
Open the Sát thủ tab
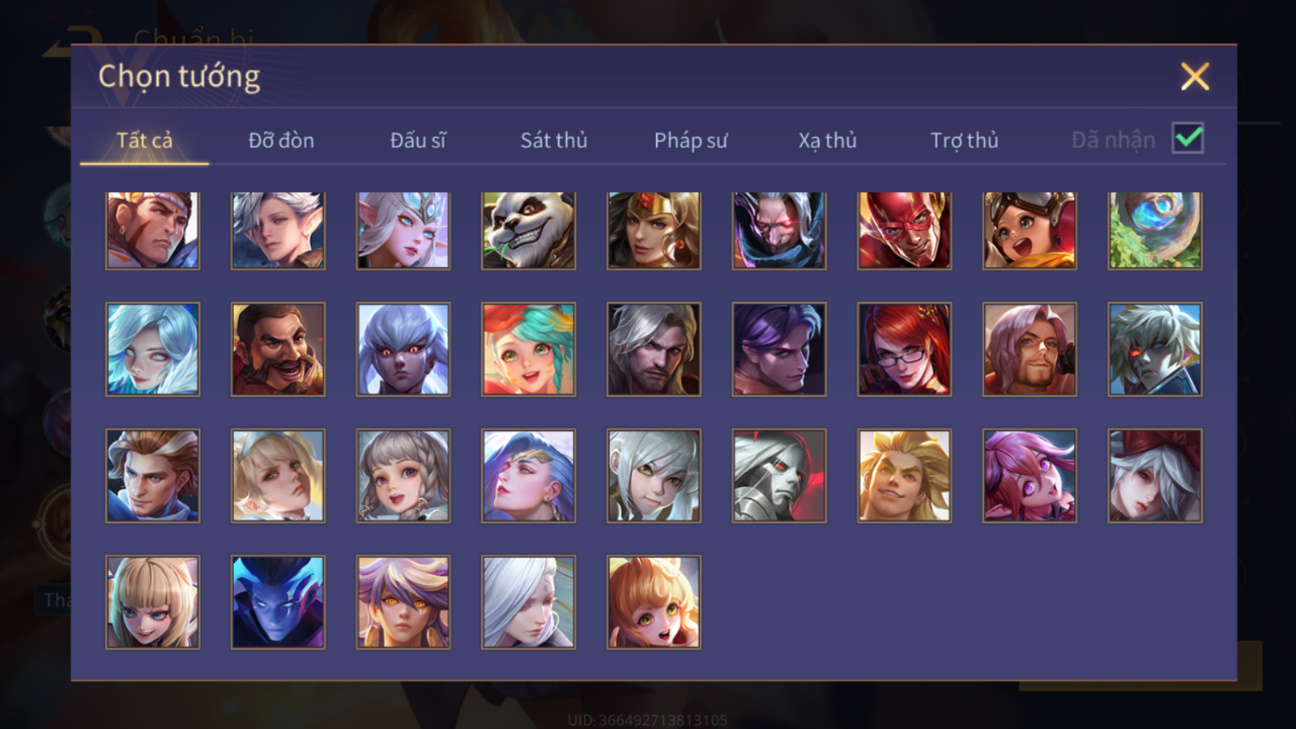pos(553,140)
